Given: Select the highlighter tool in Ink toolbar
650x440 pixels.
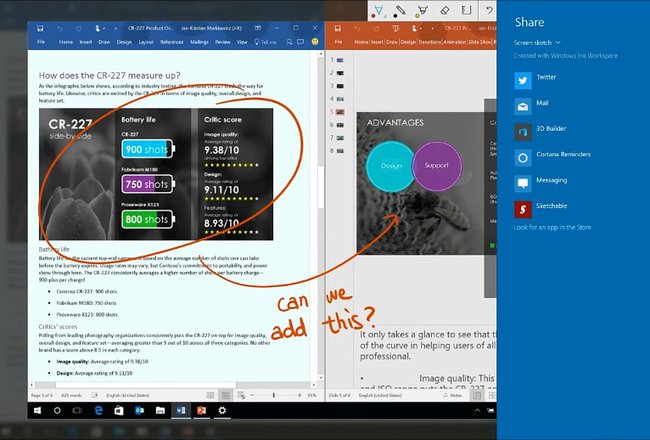Looking at the screenshot, I should coord(422,10).
